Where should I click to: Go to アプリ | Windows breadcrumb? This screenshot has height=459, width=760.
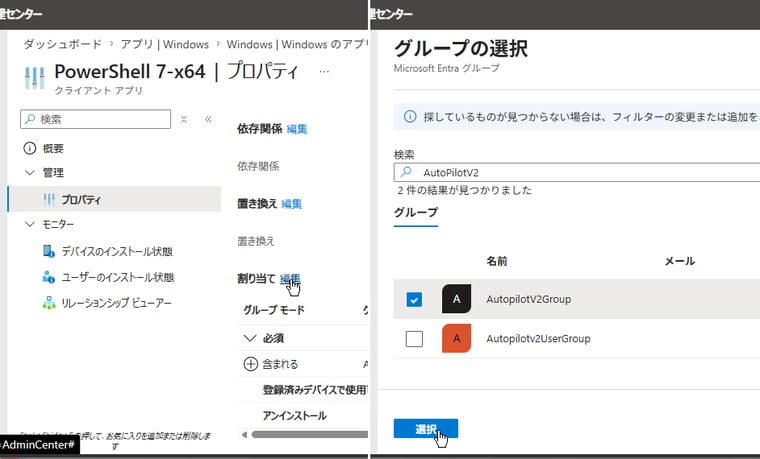click(165, 44)
